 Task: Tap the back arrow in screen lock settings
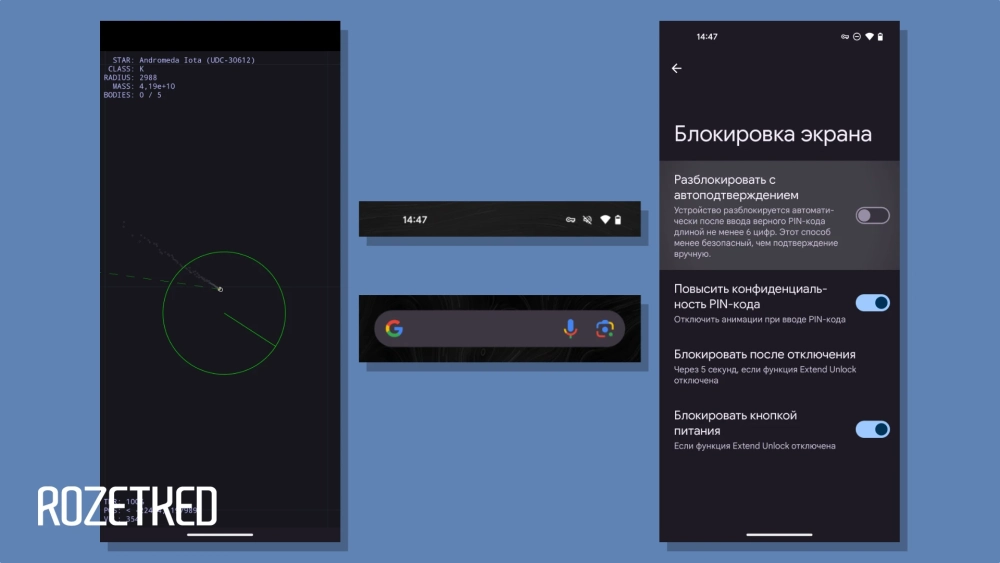677,69
